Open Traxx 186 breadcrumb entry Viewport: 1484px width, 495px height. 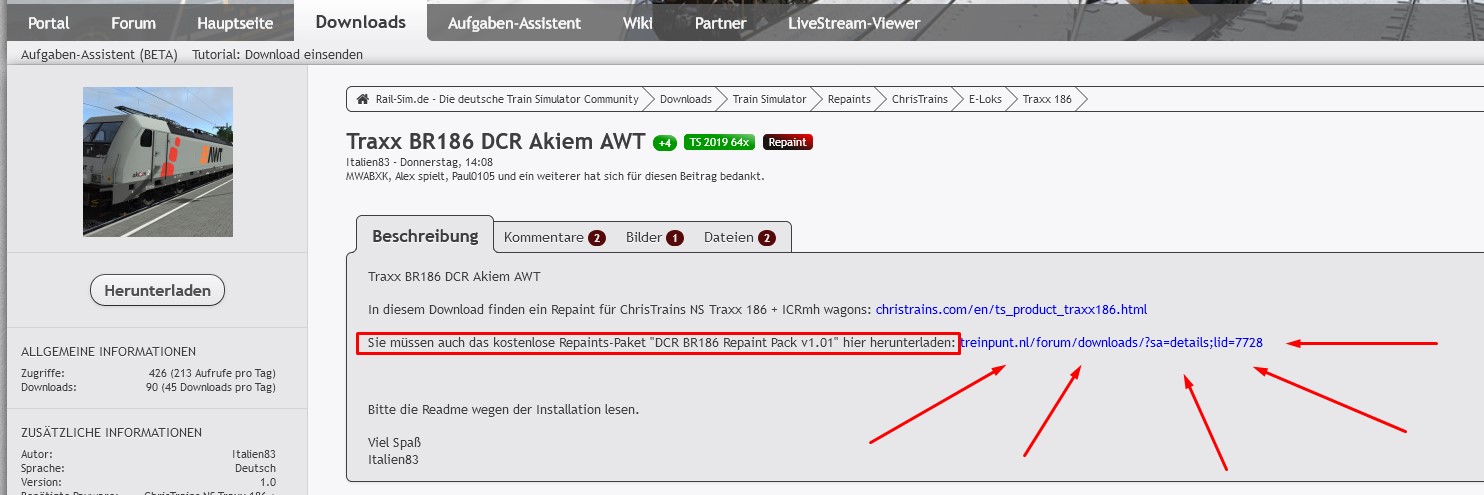[x=1046, y=99]
